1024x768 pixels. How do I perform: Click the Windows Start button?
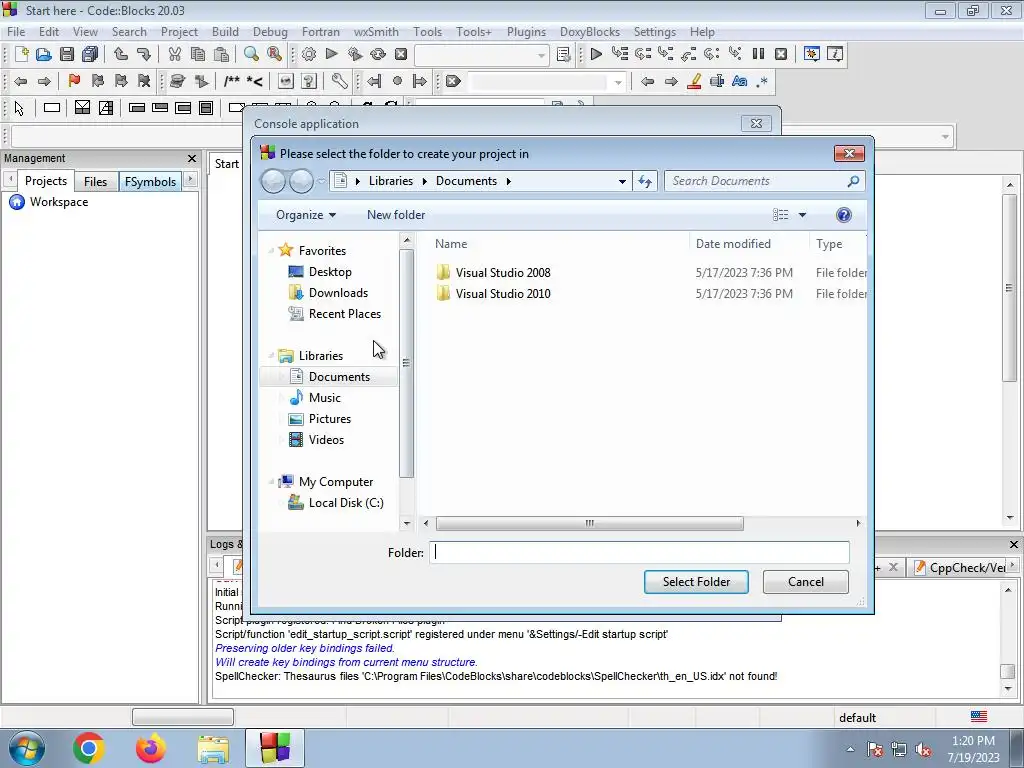(27, 748)
